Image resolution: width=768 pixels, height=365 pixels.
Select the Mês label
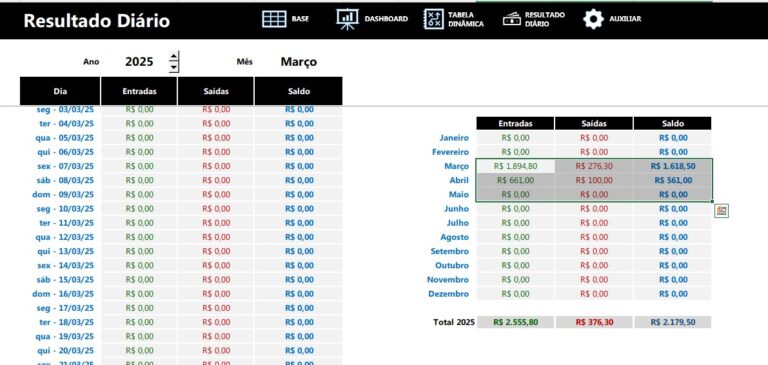pyautogui.click(x=244, y=62)
